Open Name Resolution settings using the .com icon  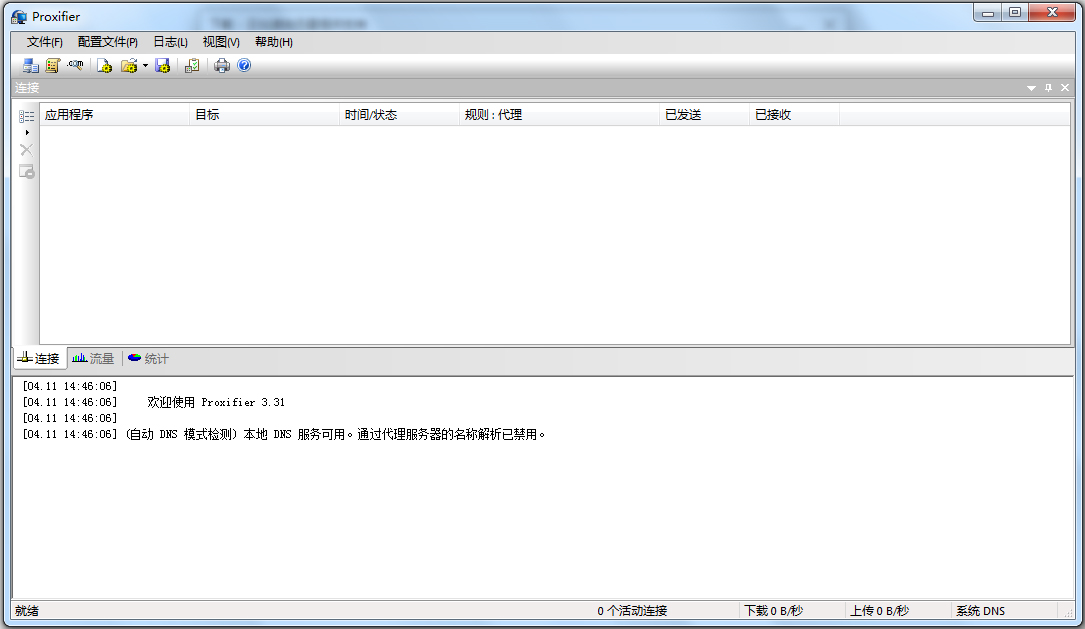coord(75,65)
